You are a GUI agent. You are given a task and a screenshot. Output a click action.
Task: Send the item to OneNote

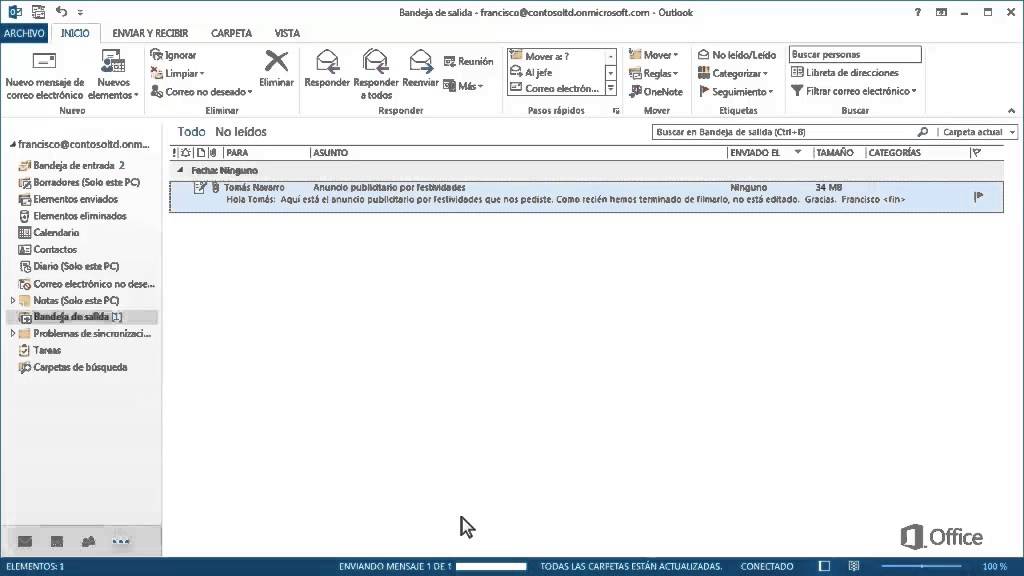656,91
